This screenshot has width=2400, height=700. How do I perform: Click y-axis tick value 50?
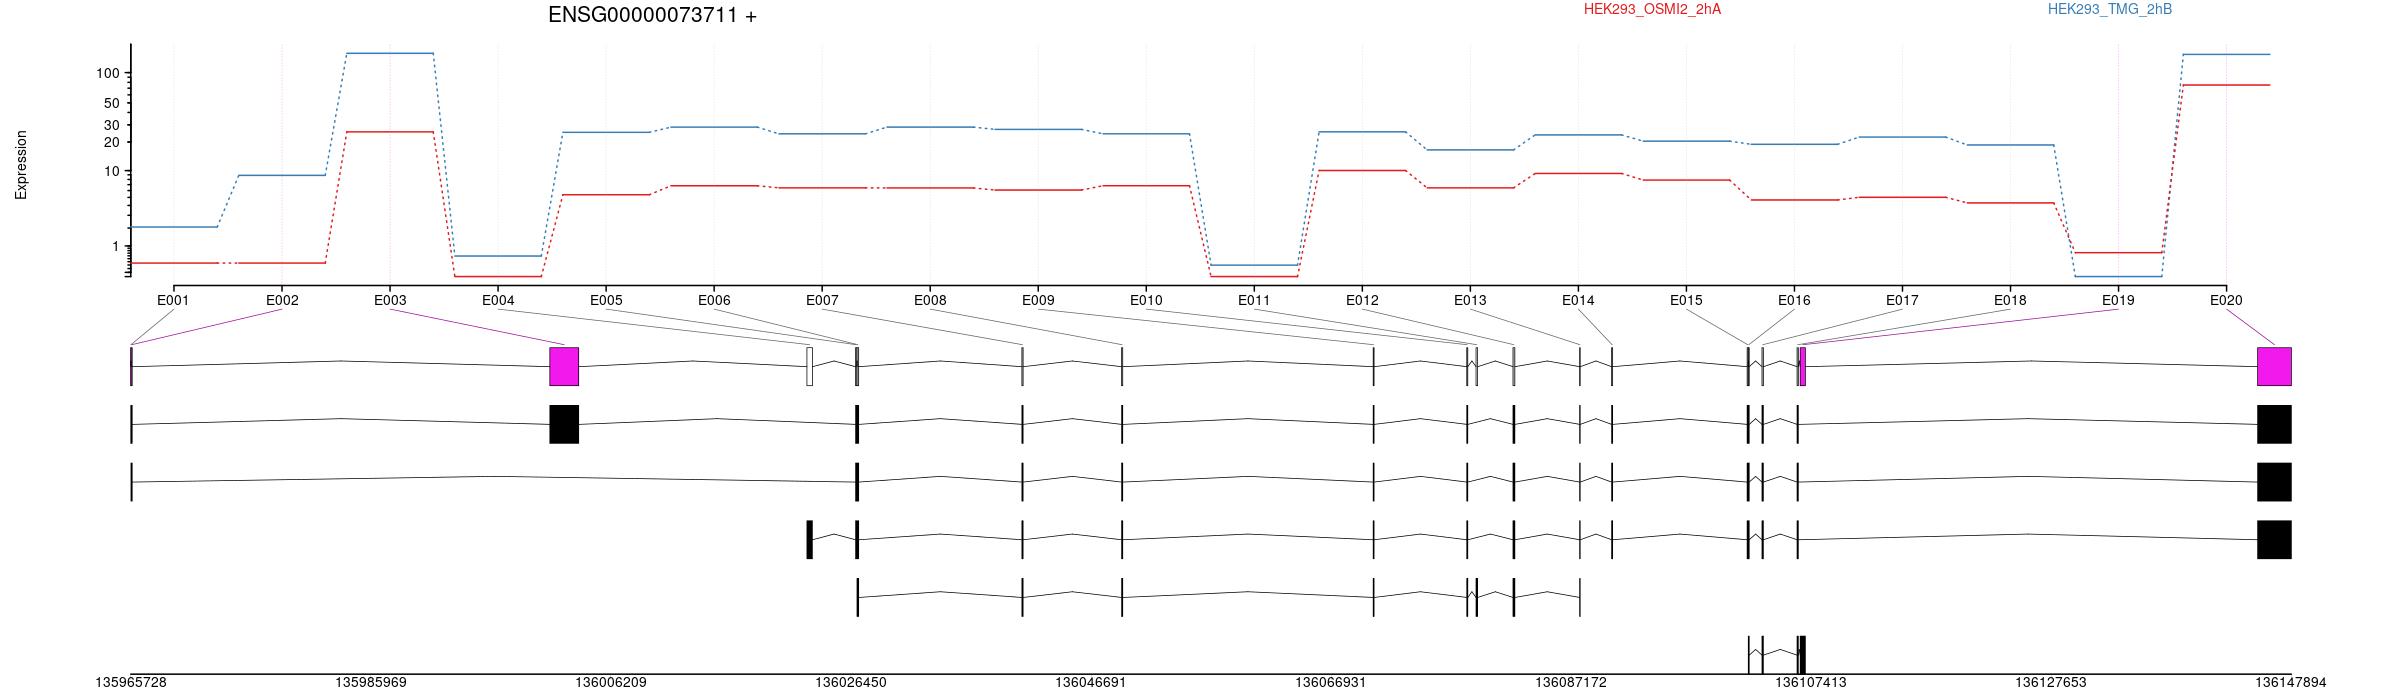(x=112, y=104)
